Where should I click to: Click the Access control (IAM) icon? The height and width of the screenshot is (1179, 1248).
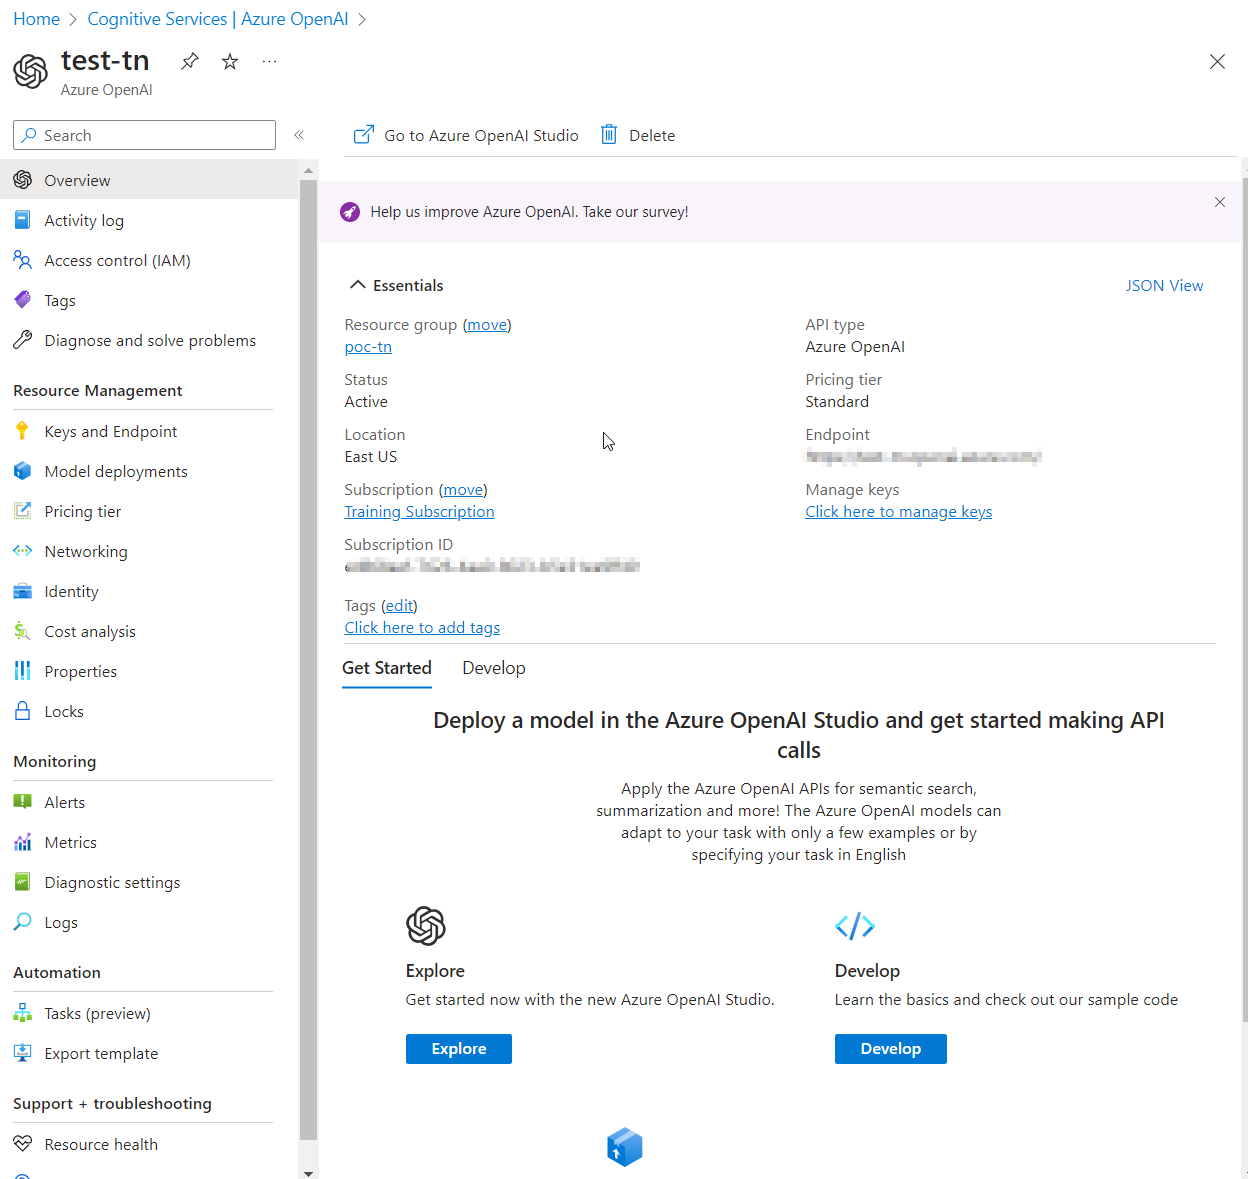(23, 260)
